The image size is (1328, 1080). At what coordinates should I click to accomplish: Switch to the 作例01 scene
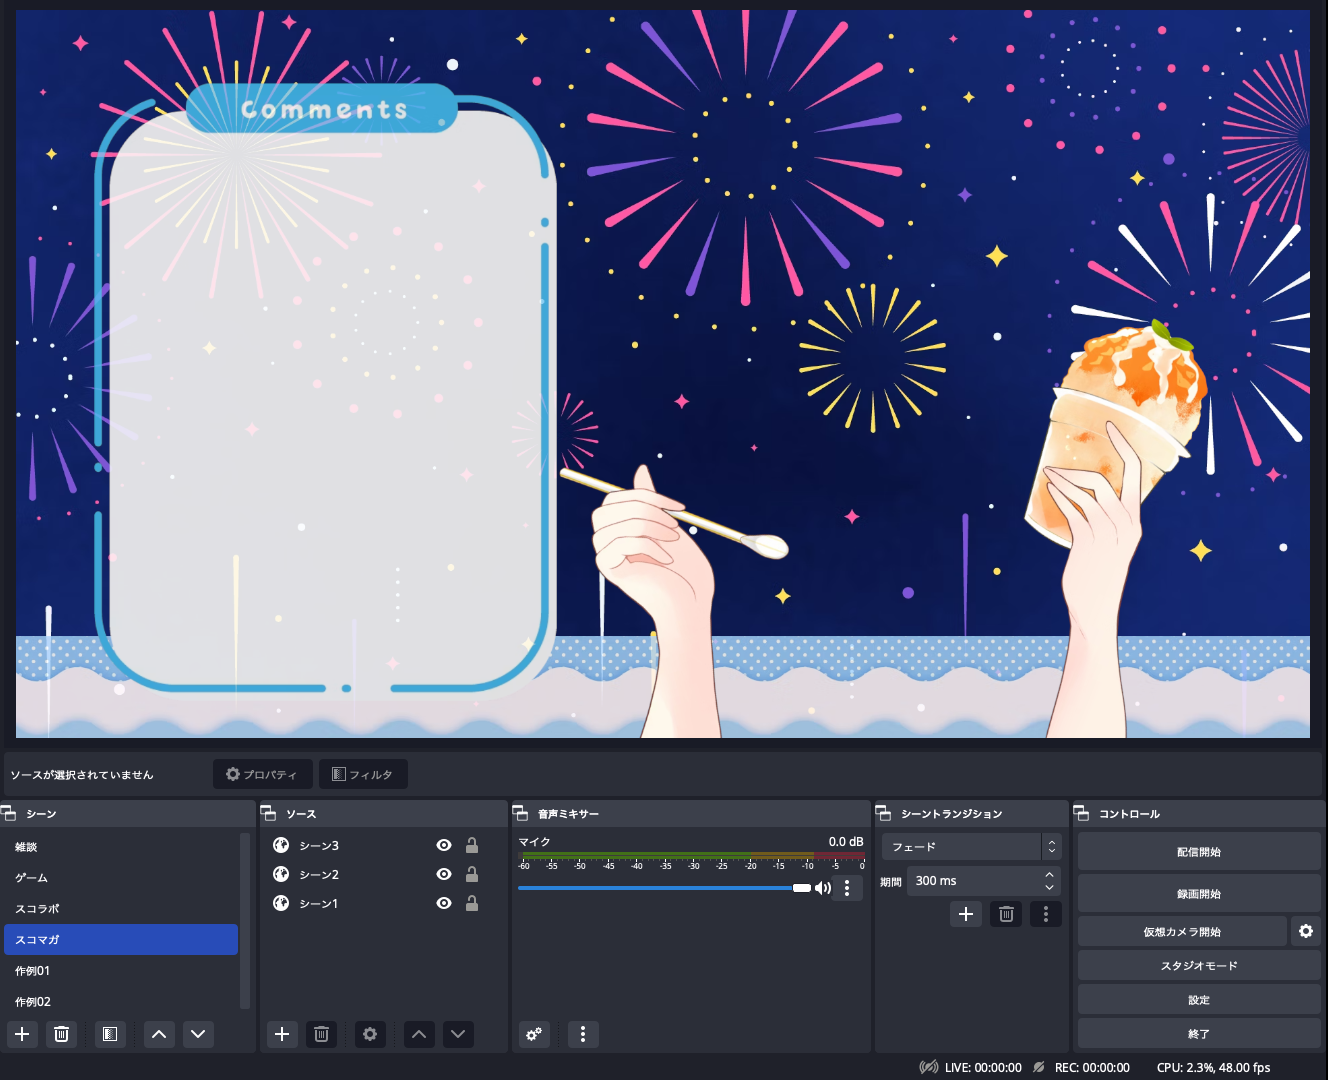click(x=33, y=971)
